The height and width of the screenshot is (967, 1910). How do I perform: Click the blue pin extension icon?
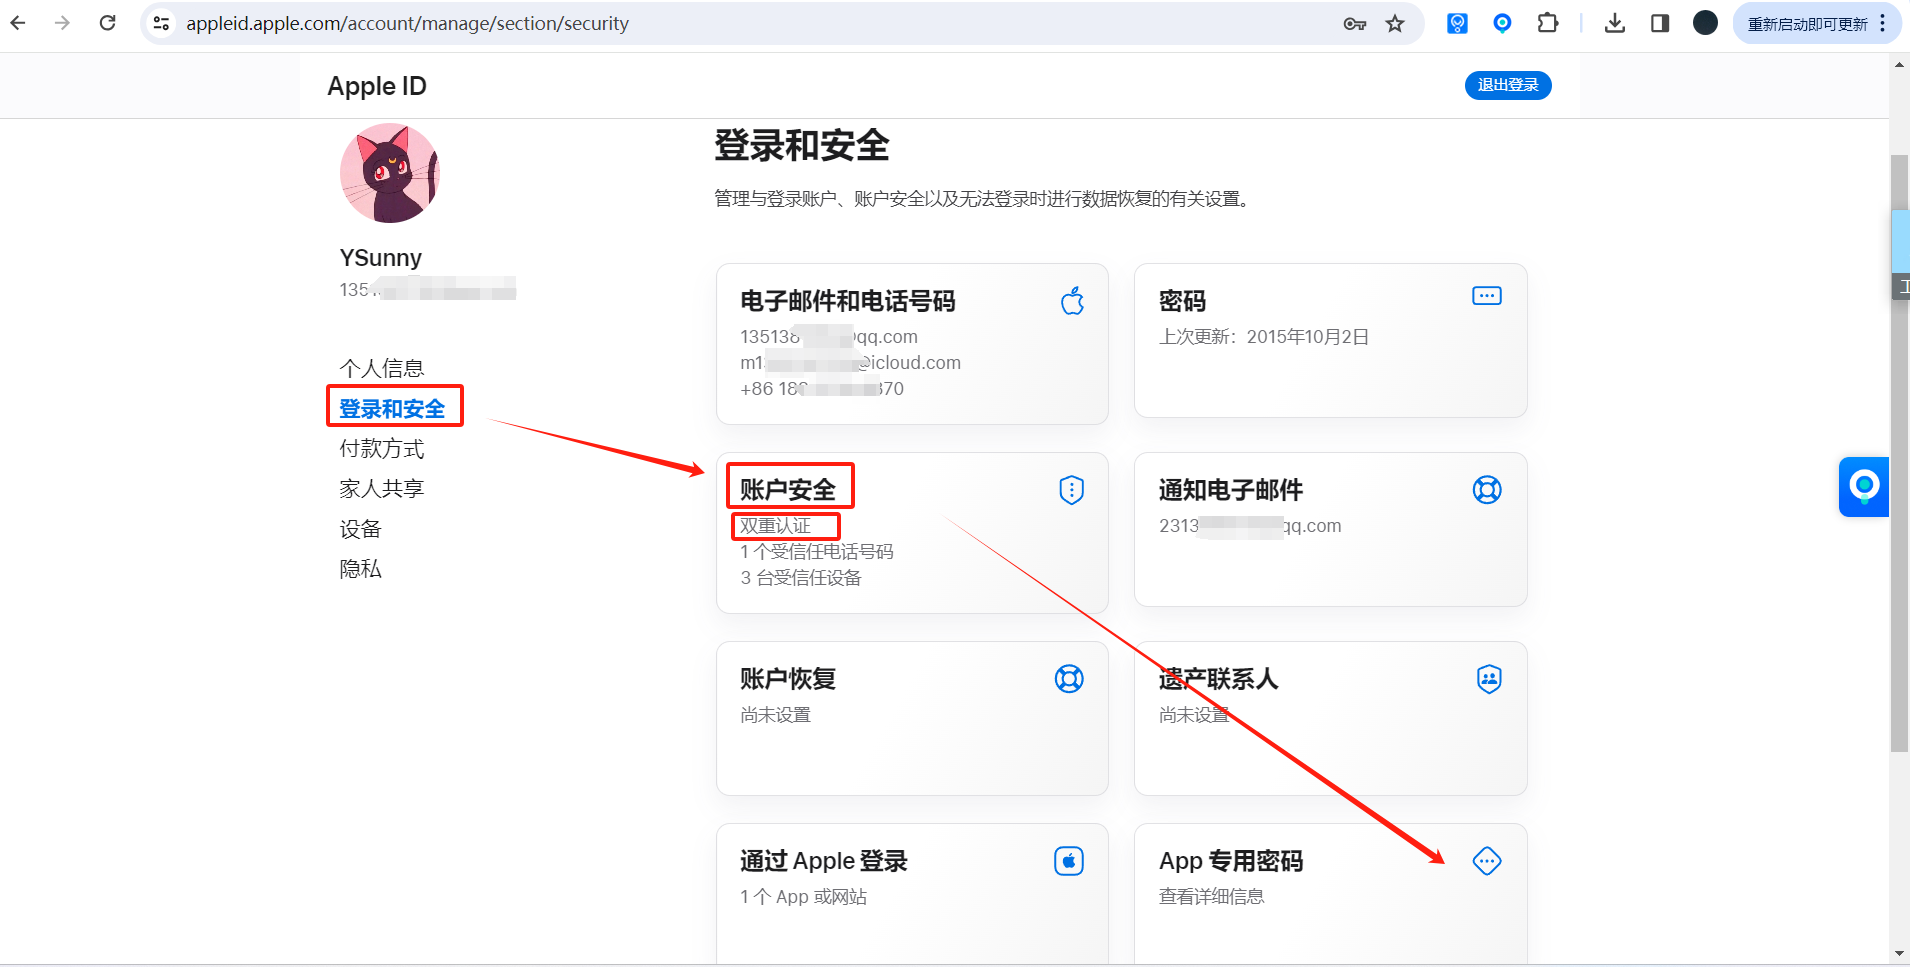(1502, 23)
